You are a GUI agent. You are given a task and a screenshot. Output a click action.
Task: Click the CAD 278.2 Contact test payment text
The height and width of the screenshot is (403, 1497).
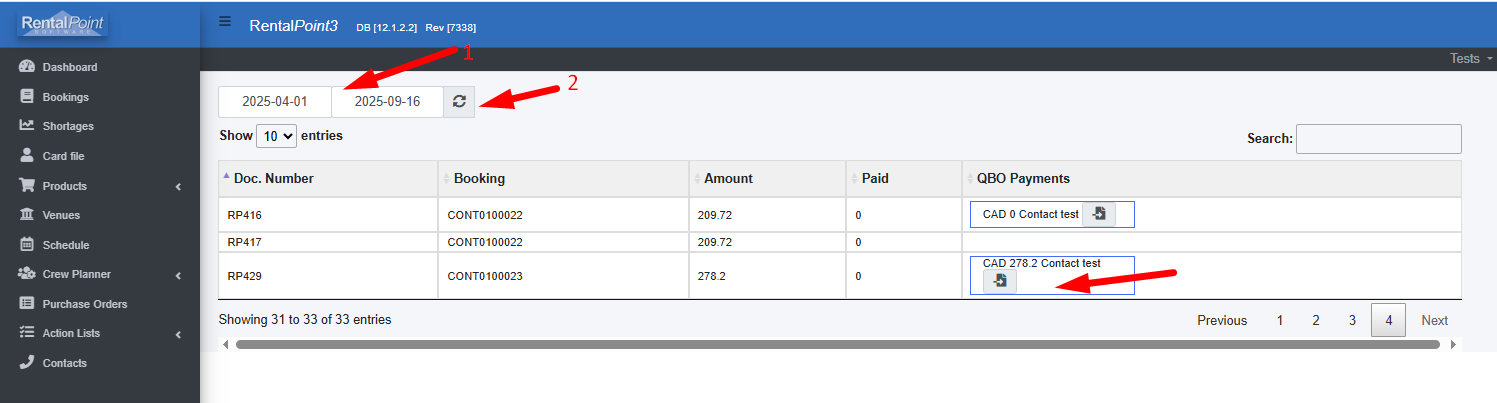pyautogui.click(x=1041, y=263)
